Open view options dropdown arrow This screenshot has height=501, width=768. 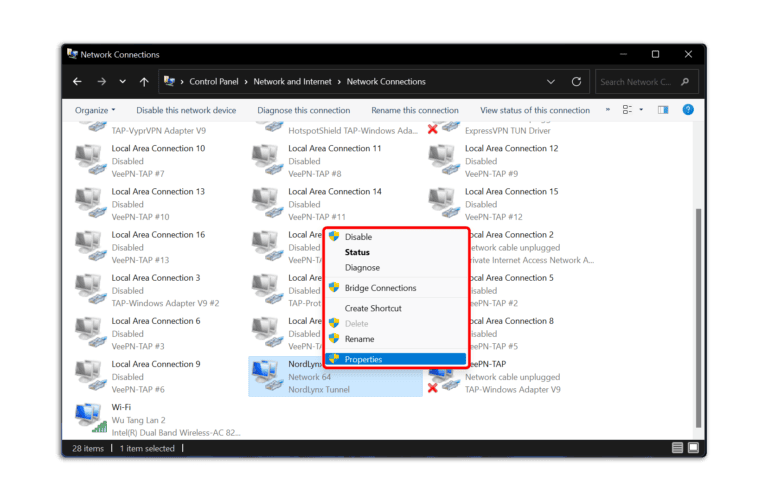(x=641, y=110)
